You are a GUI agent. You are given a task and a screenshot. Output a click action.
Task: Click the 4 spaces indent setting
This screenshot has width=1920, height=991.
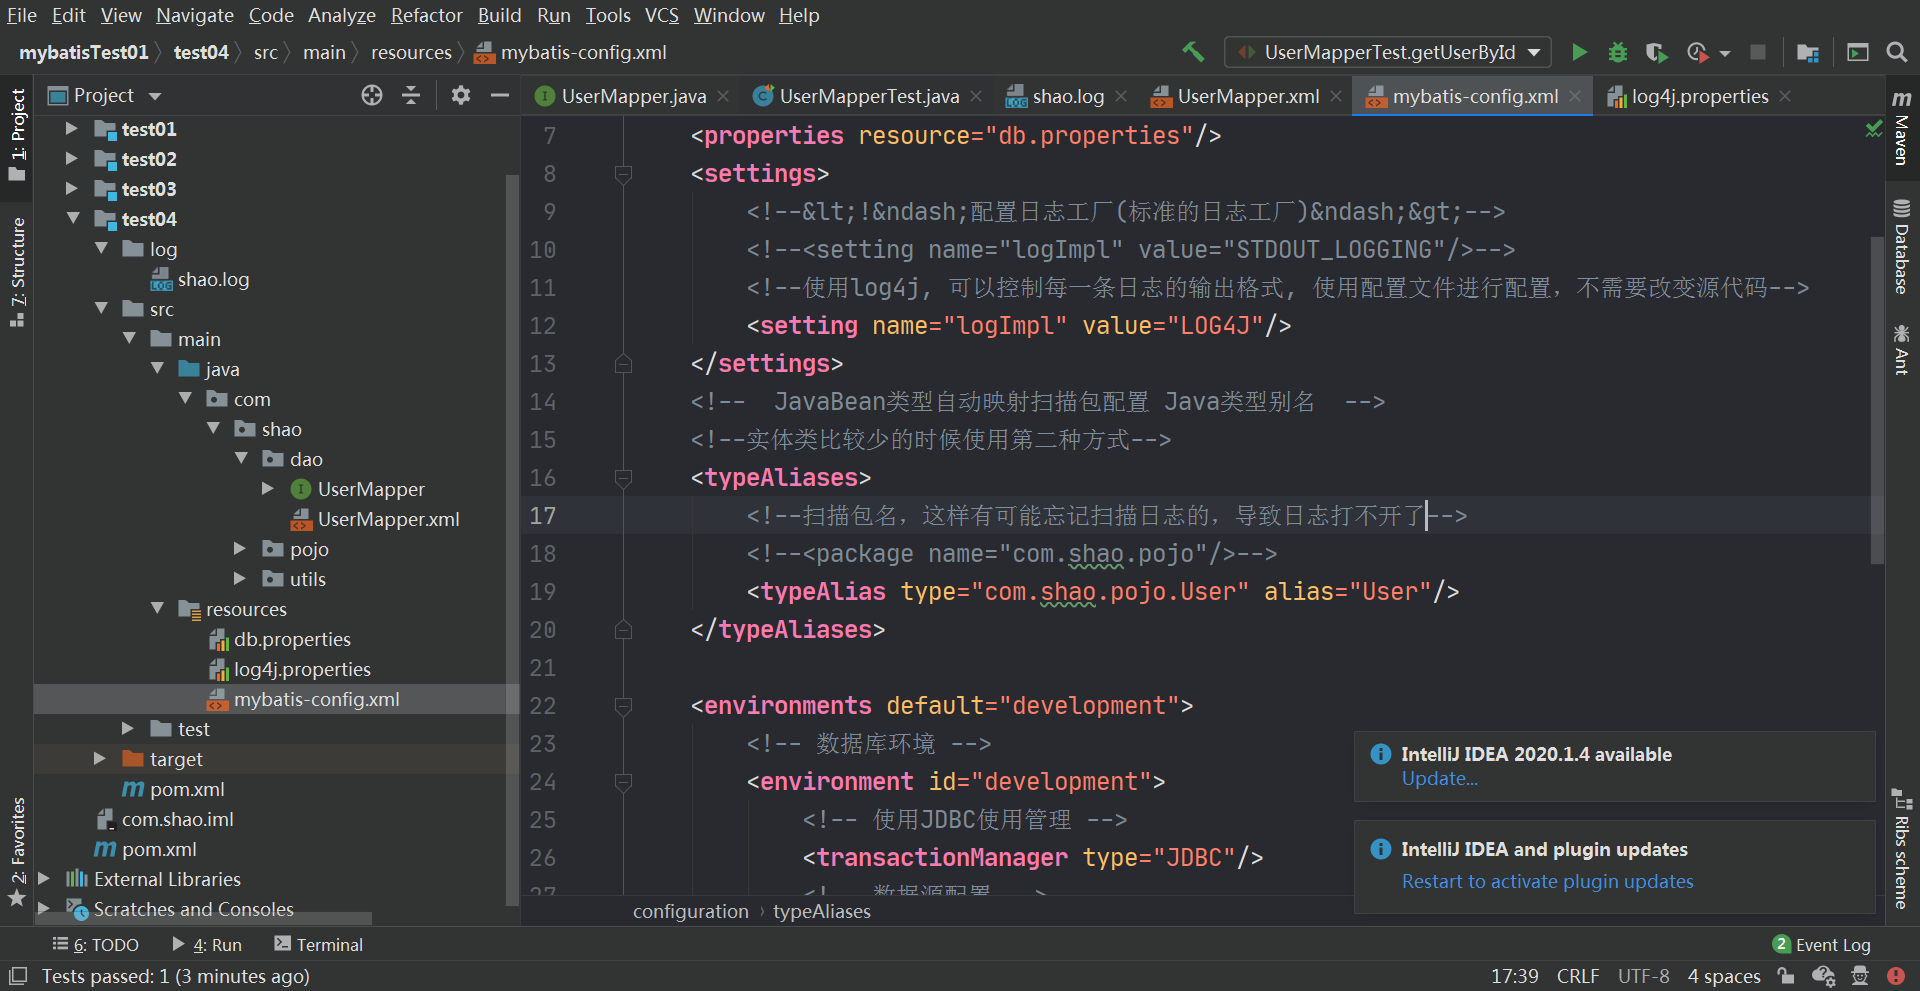pos(1724,976)
